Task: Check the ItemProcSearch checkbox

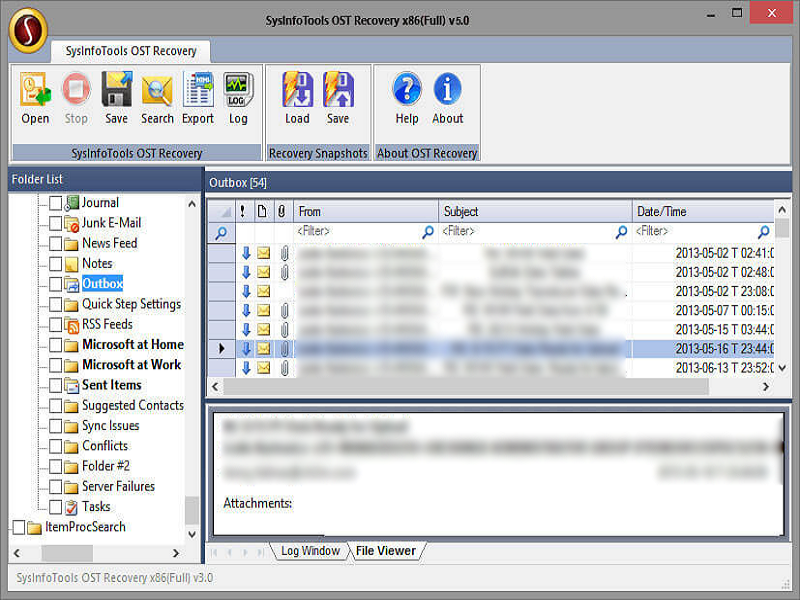Action: (x=18, y=527)
